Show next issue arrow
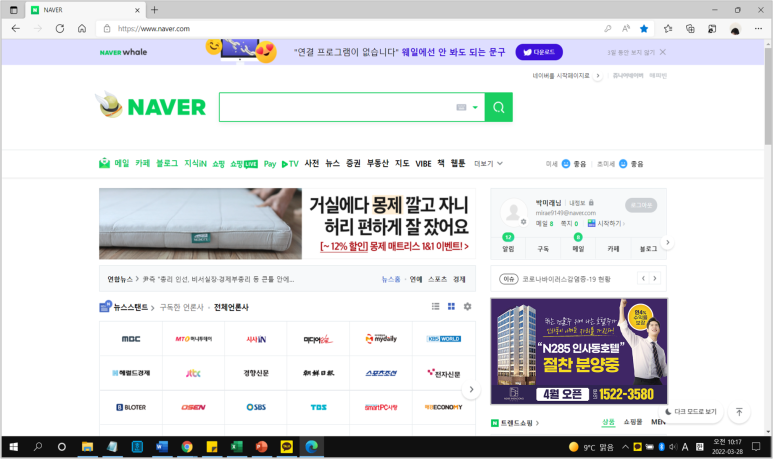Viewport: 773px width, 459px height. tap(655, 279)
